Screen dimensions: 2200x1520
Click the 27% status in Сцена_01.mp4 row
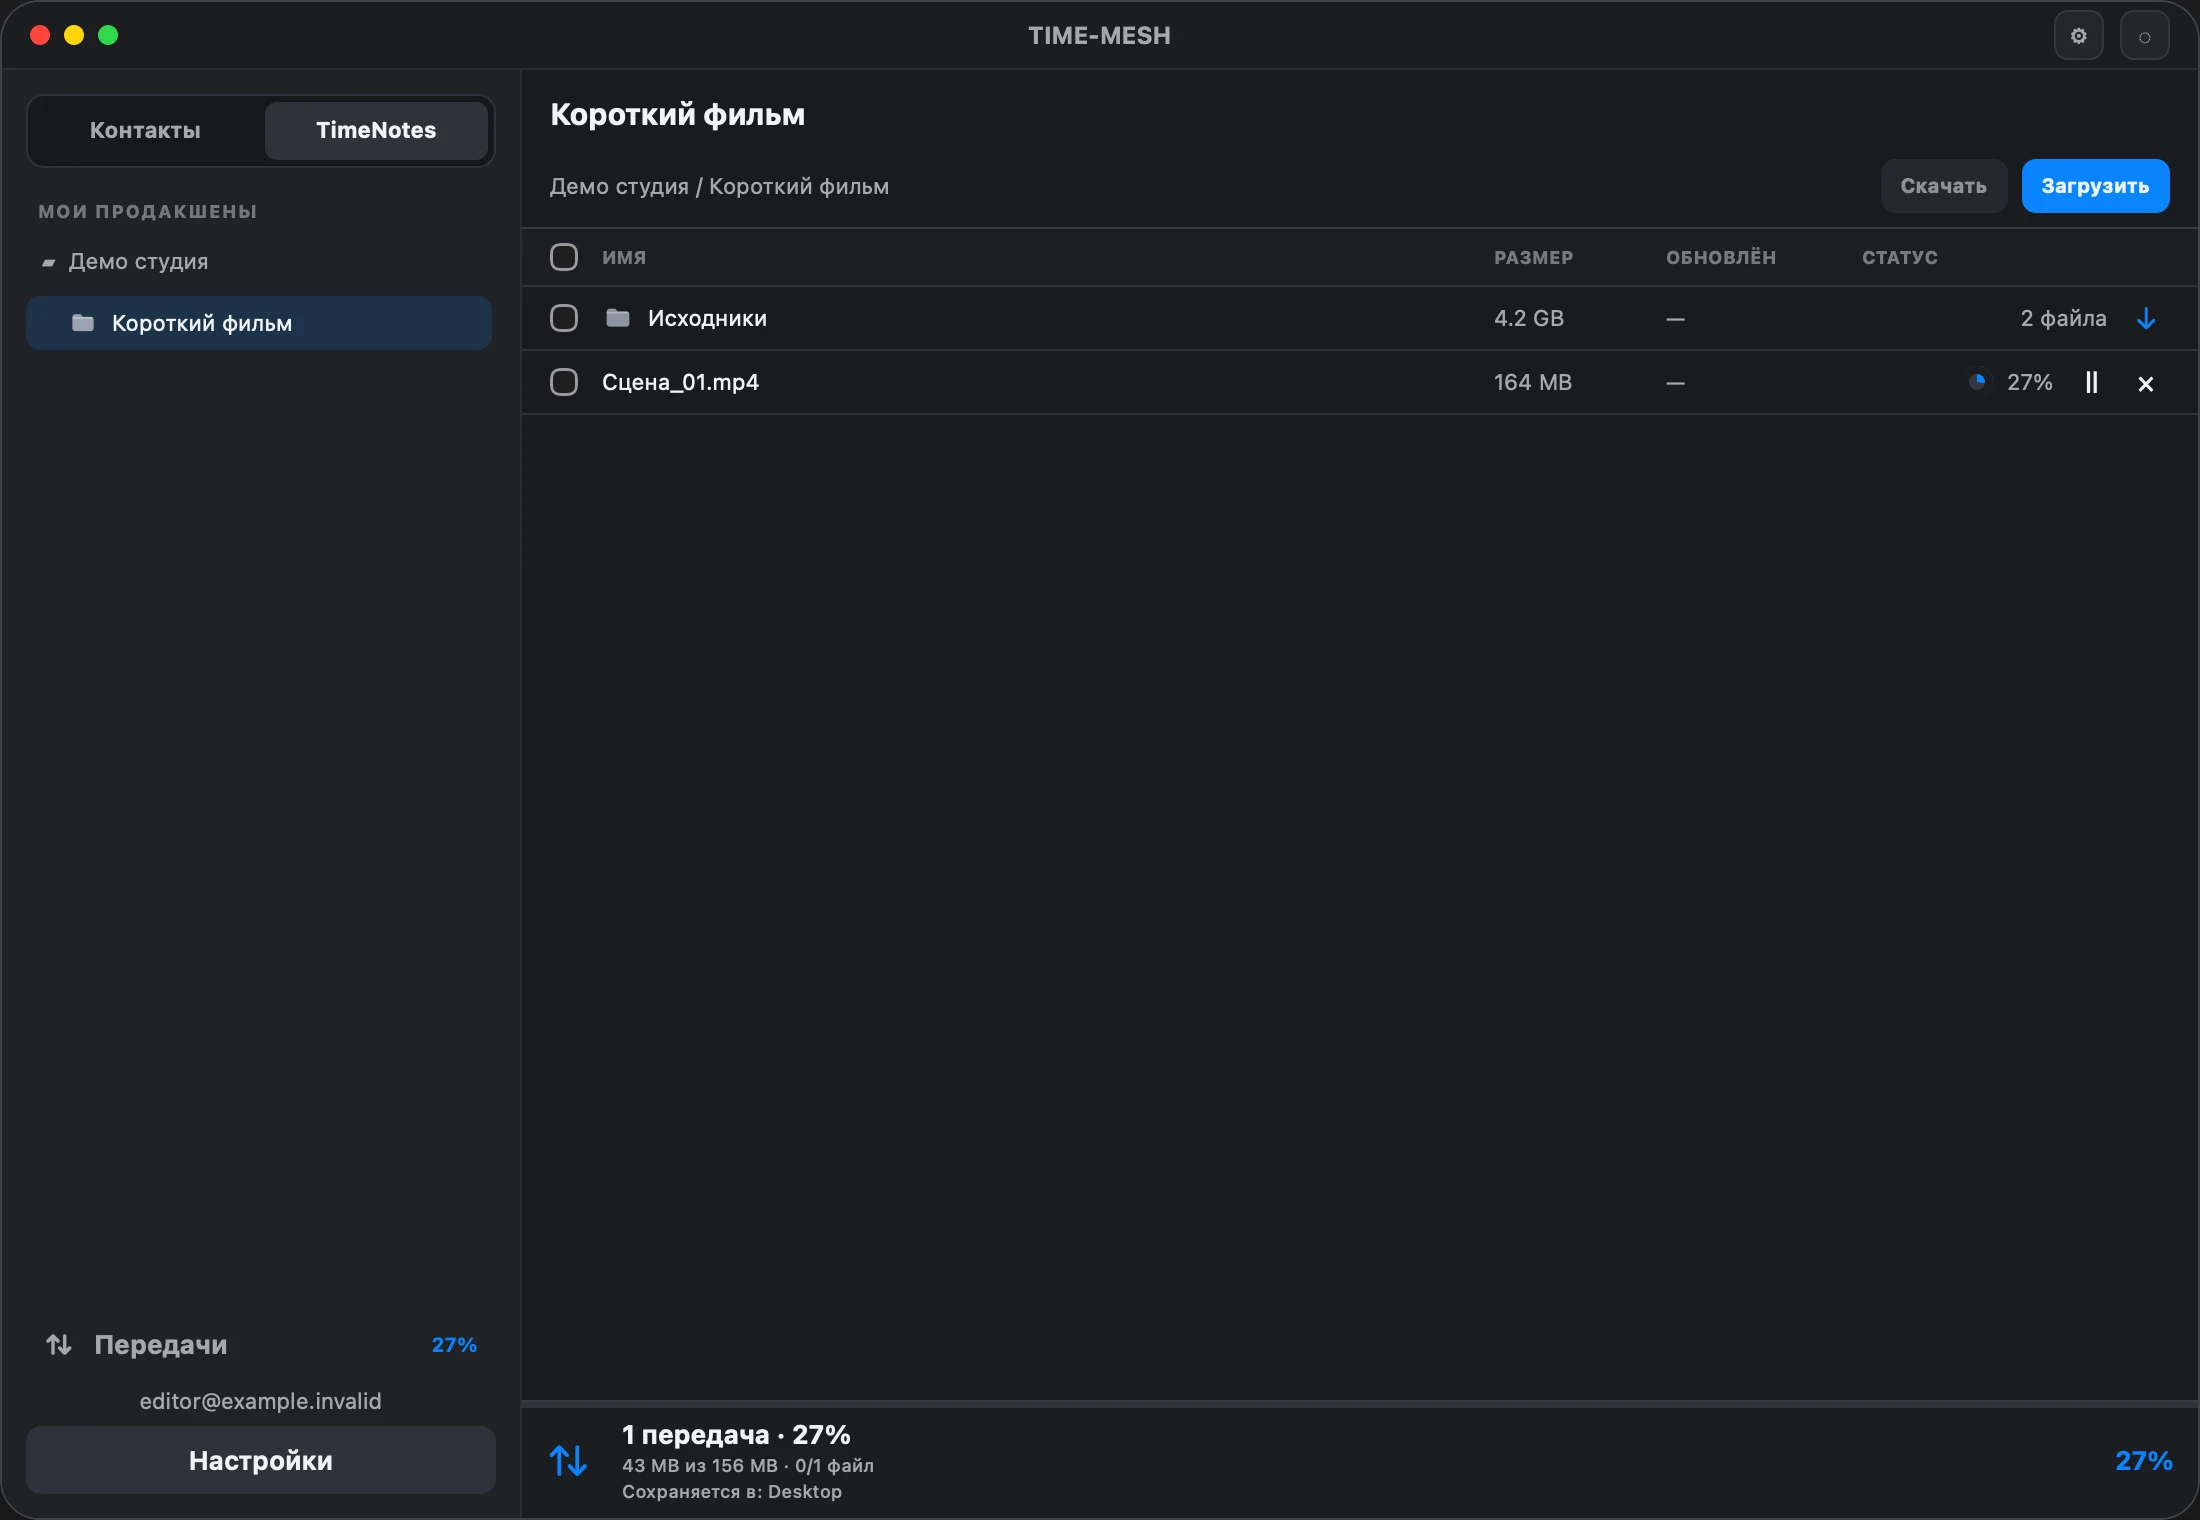[x=2029, y=383]
